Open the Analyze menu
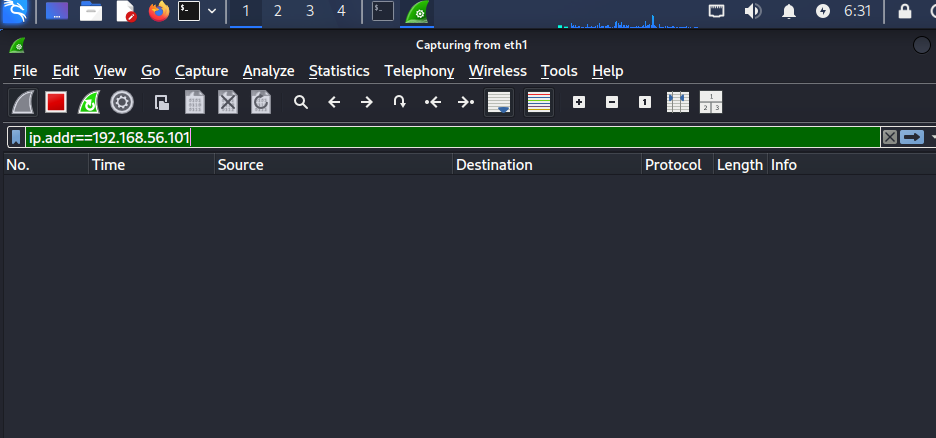The height and width of the screenshot is (438, 936). click(x=269, y=71)
